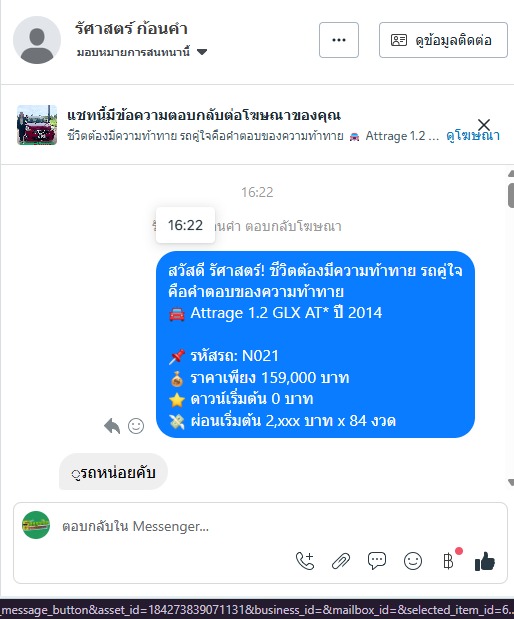Attach a file with the paperclip icon
514x619 pixels.
pos(341,561)
